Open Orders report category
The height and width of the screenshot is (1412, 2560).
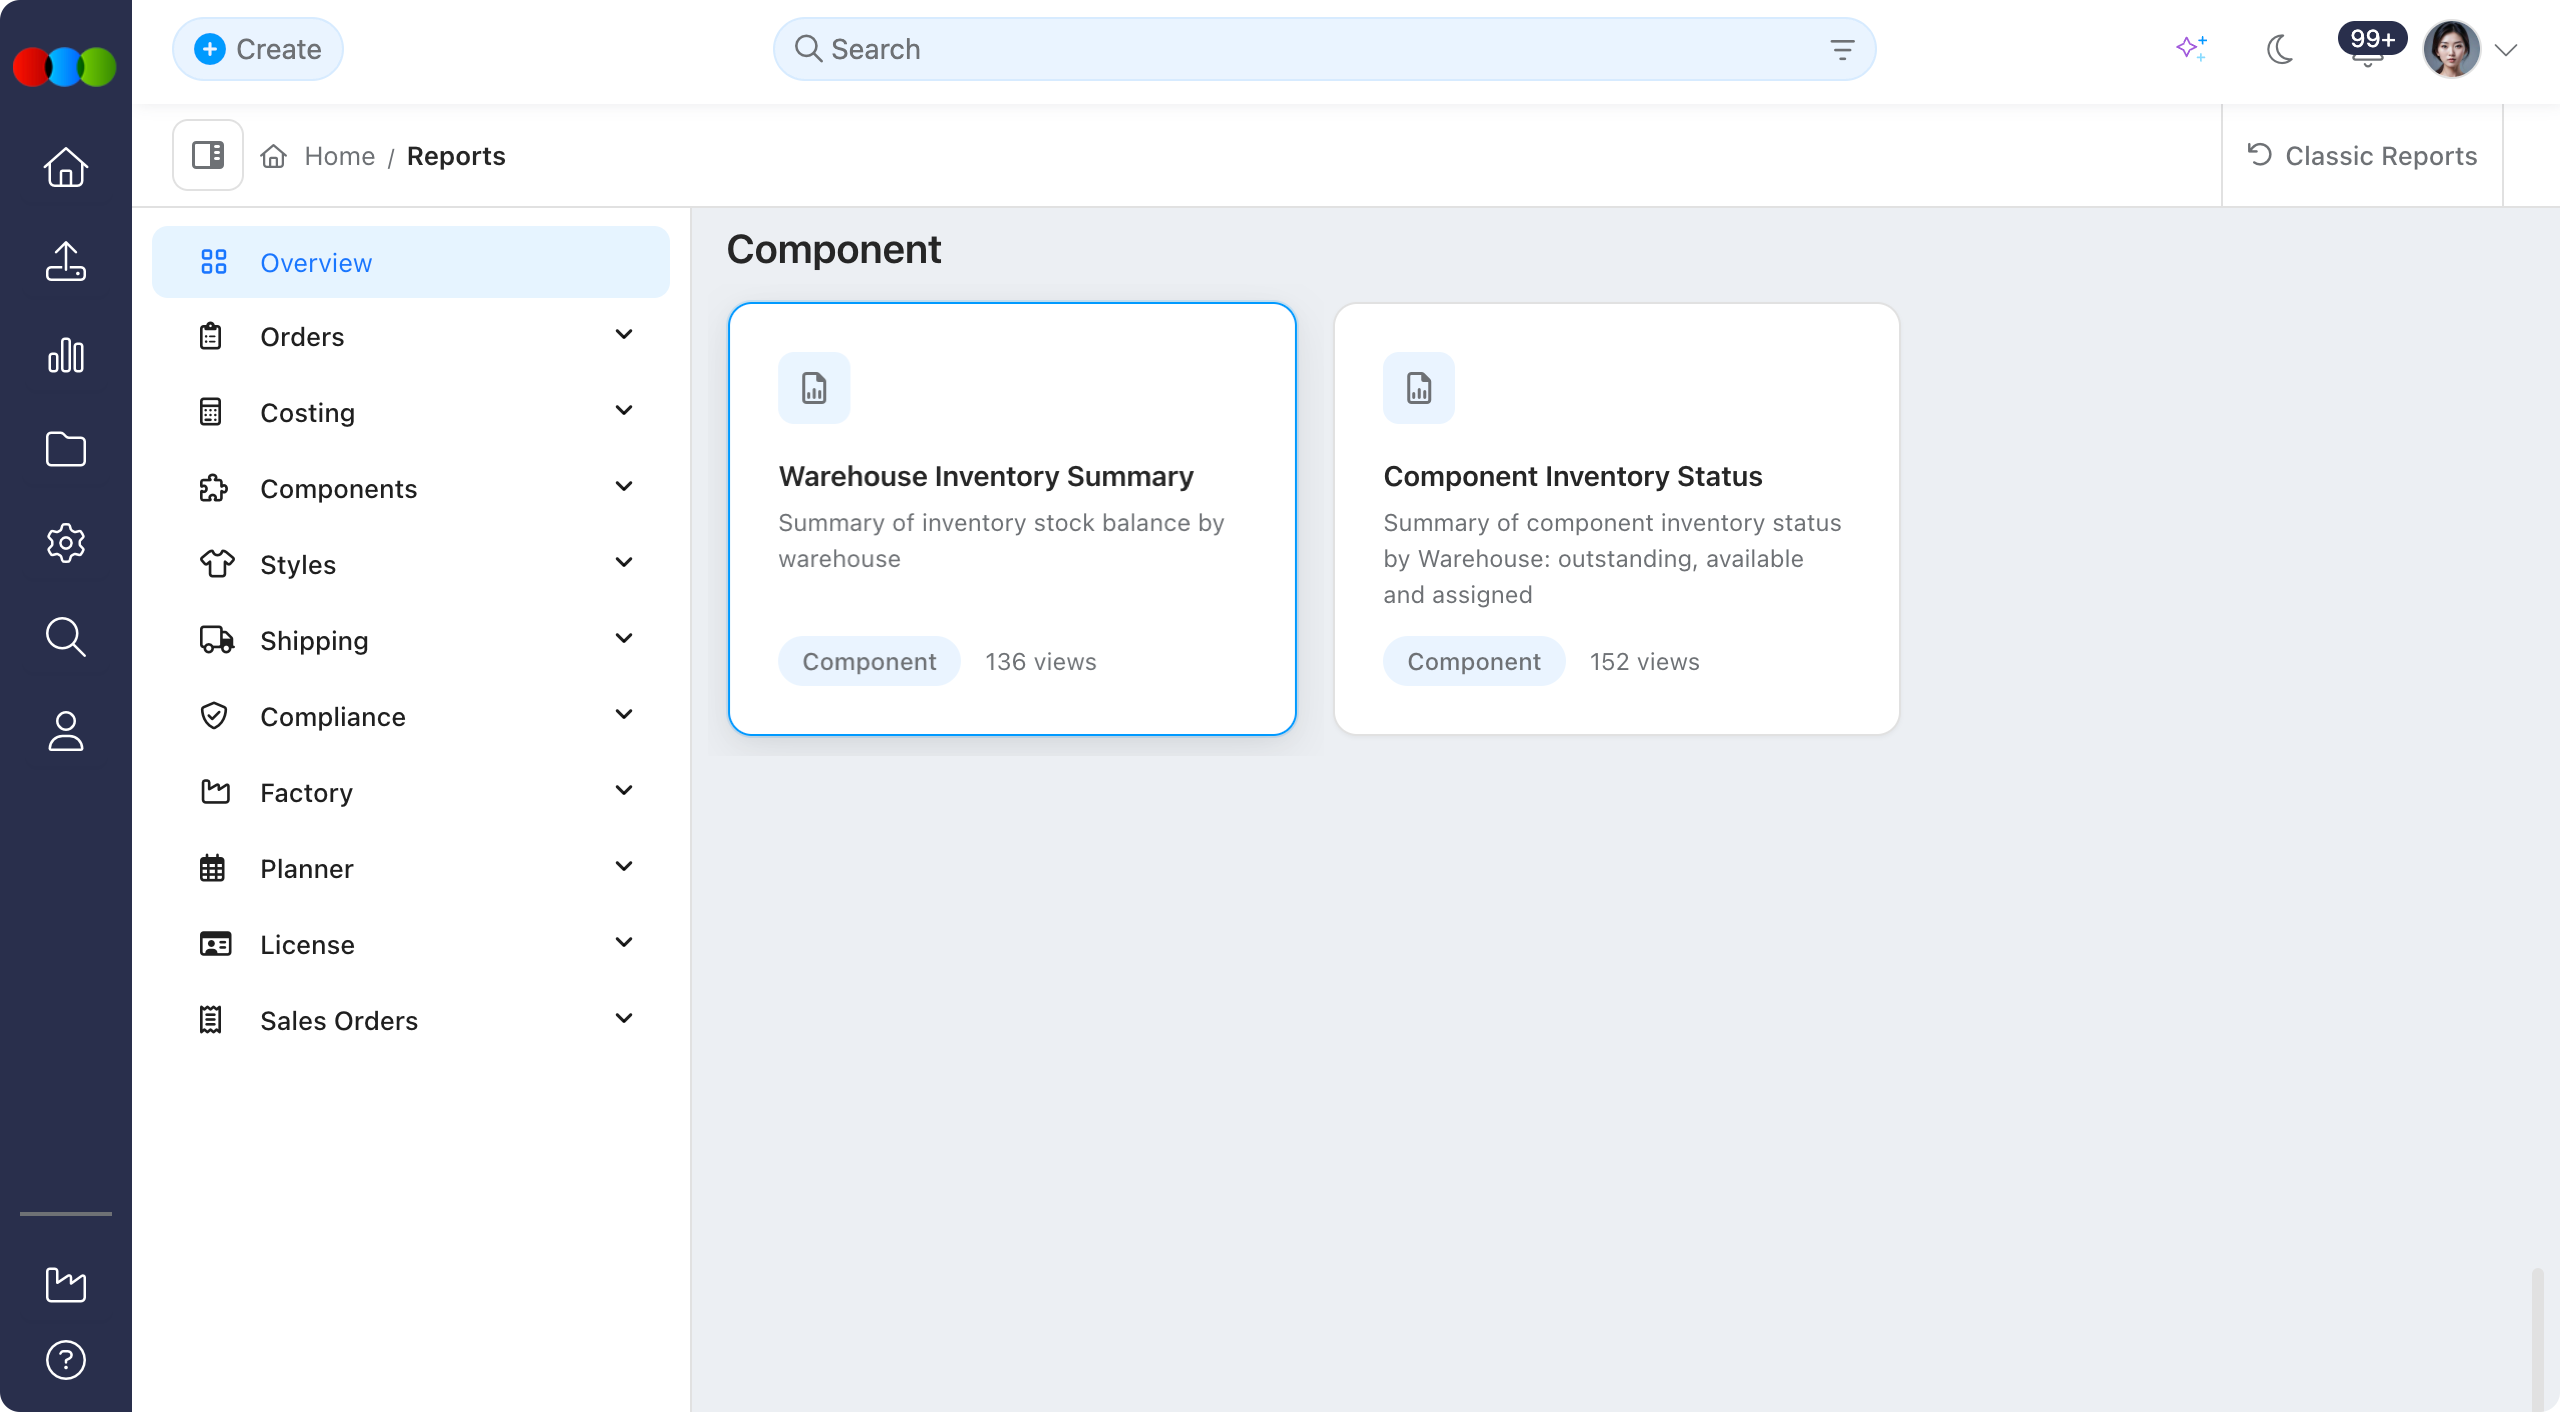[302, 337]
